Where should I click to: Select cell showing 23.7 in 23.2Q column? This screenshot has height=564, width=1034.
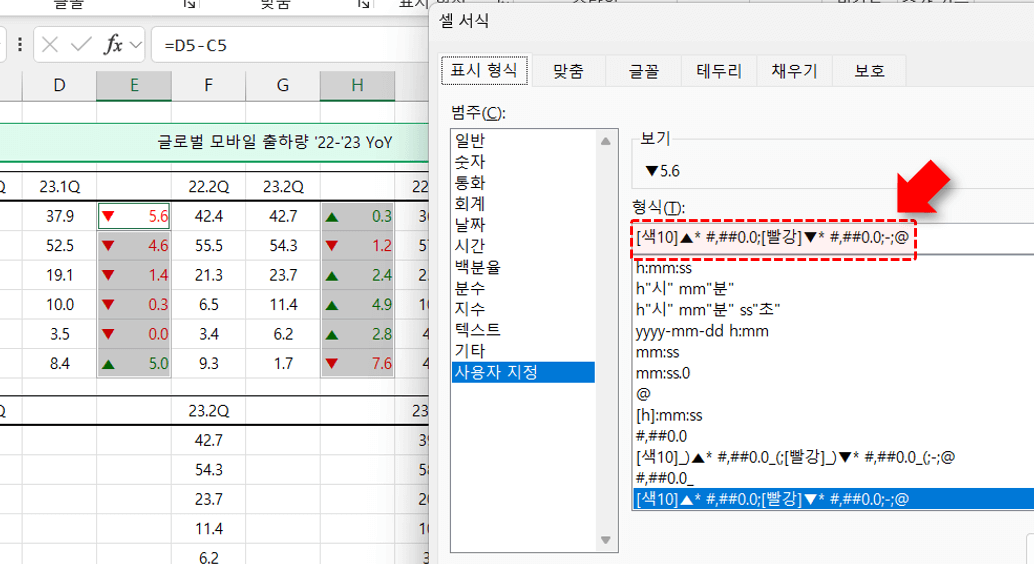283,275
